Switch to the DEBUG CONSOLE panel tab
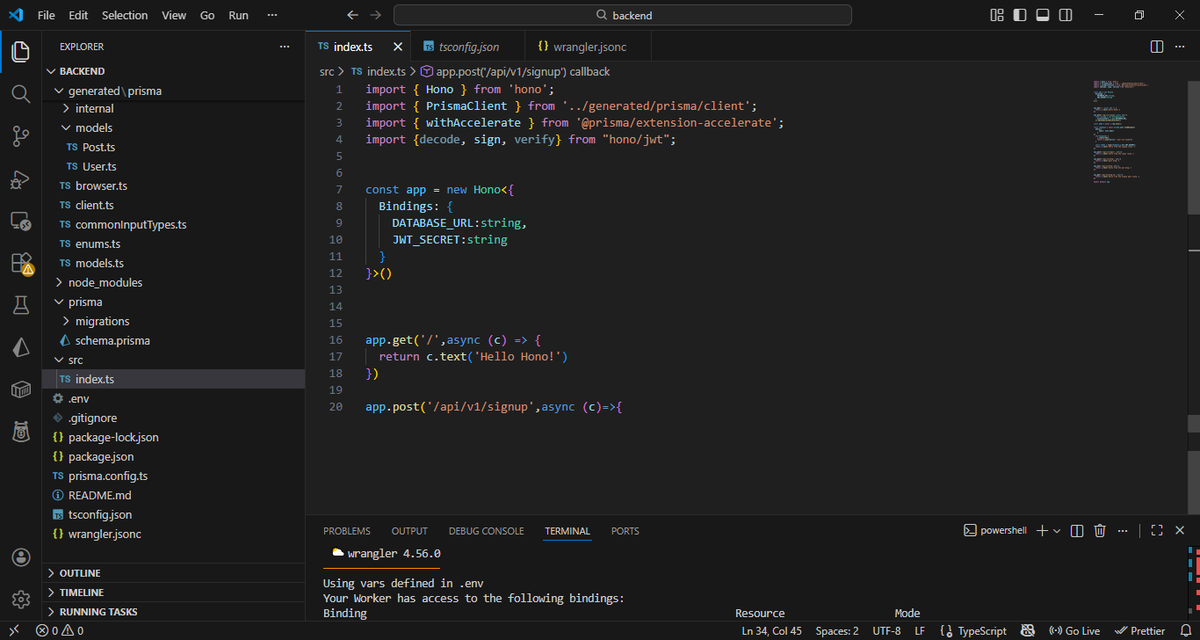Viewport: 1200px width, 640px height. [486, 531]
